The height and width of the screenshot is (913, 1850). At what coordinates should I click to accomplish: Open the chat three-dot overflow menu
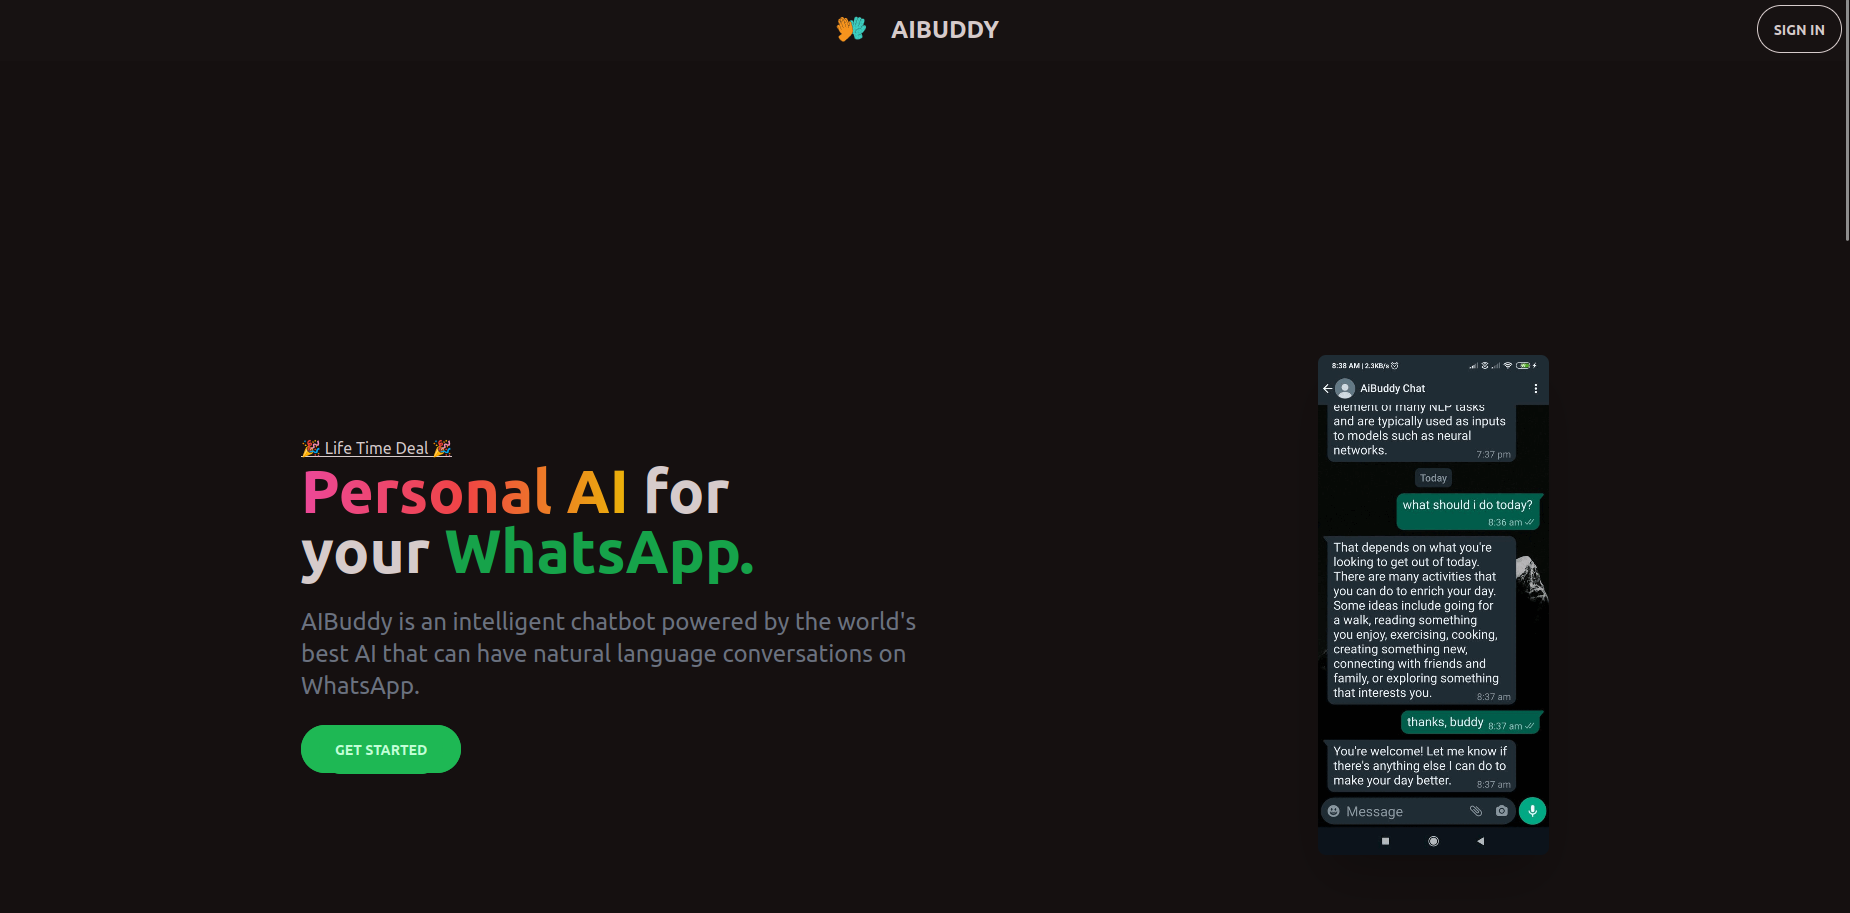[x=1537, y=388]
